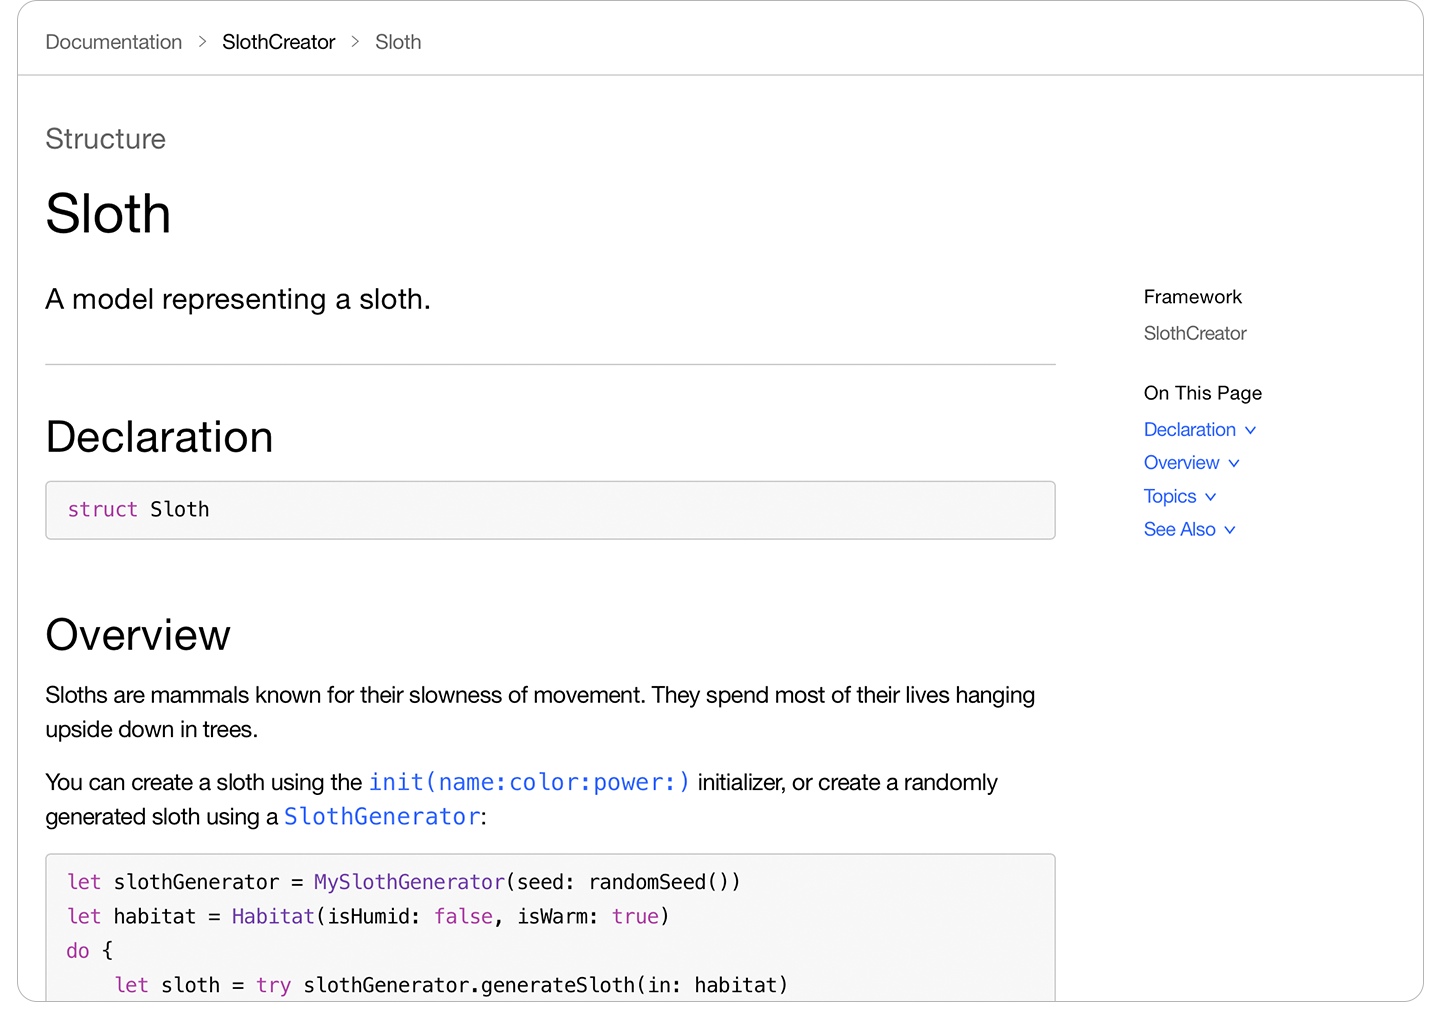Screen dimensions: 1440x1026
Task: Jump to Declaration in On This Page
Action: pos(1190,430)
